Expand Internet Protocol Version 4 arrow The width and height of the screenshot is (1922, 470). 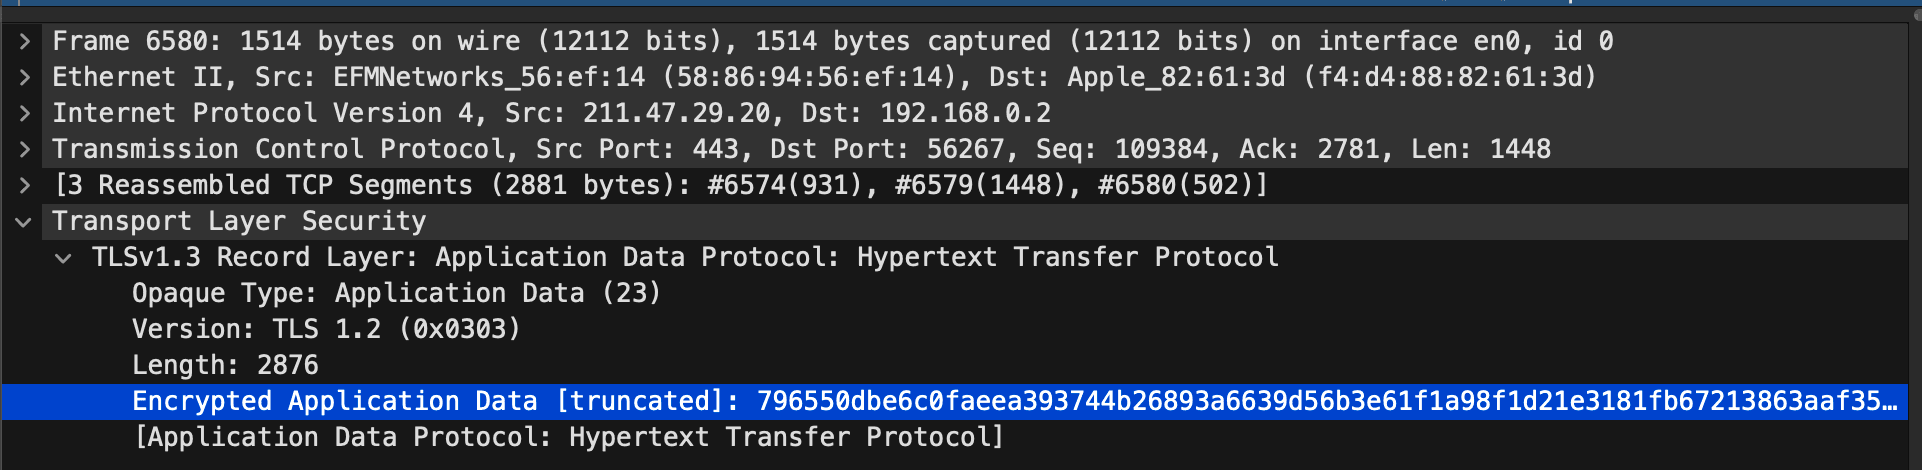(25, 113)
